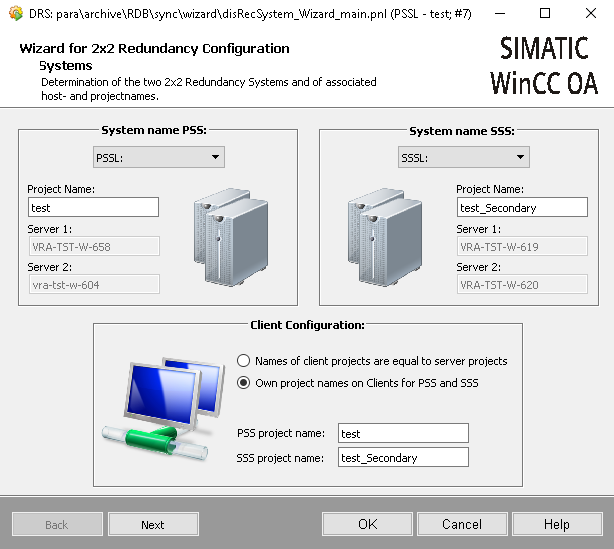Click the DRS window title bar icon
The height and width of the screenshot is (549, 614).
14,14
